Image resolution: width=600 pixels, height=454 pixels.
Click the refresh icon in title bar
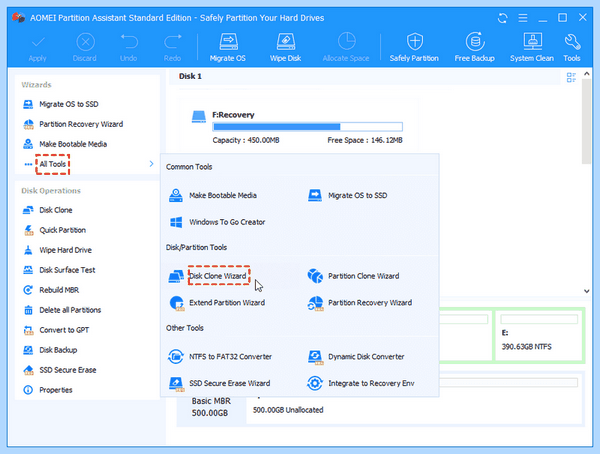pyautogui.click(x=502, y=18)
